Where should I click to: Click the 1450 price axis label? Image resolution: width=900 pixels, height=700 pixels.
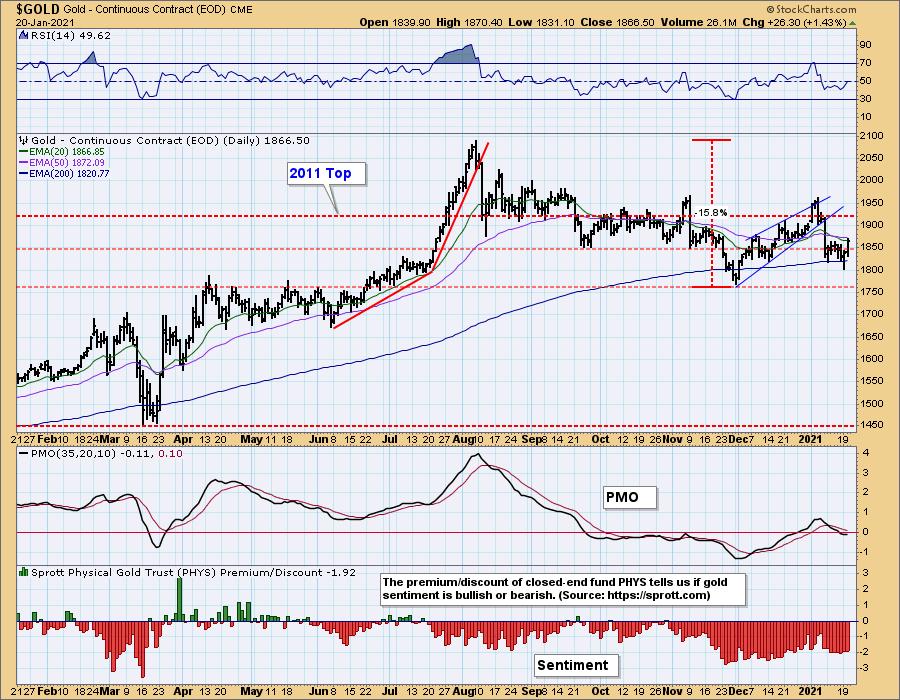point(871,425)
